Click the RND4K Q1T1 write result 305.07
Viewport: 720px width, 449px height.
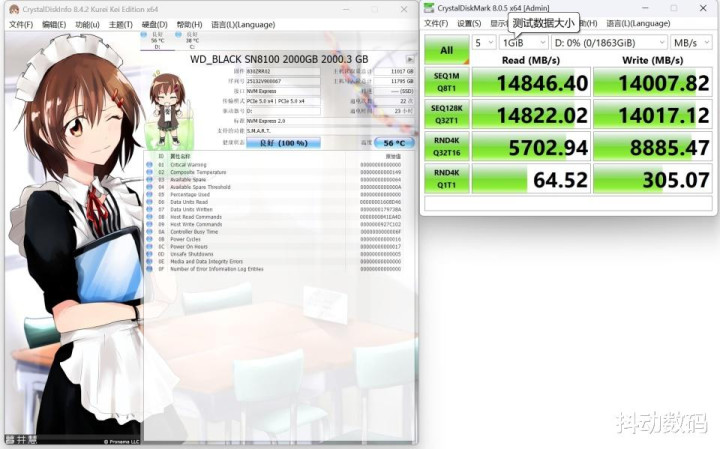[652, 179]
